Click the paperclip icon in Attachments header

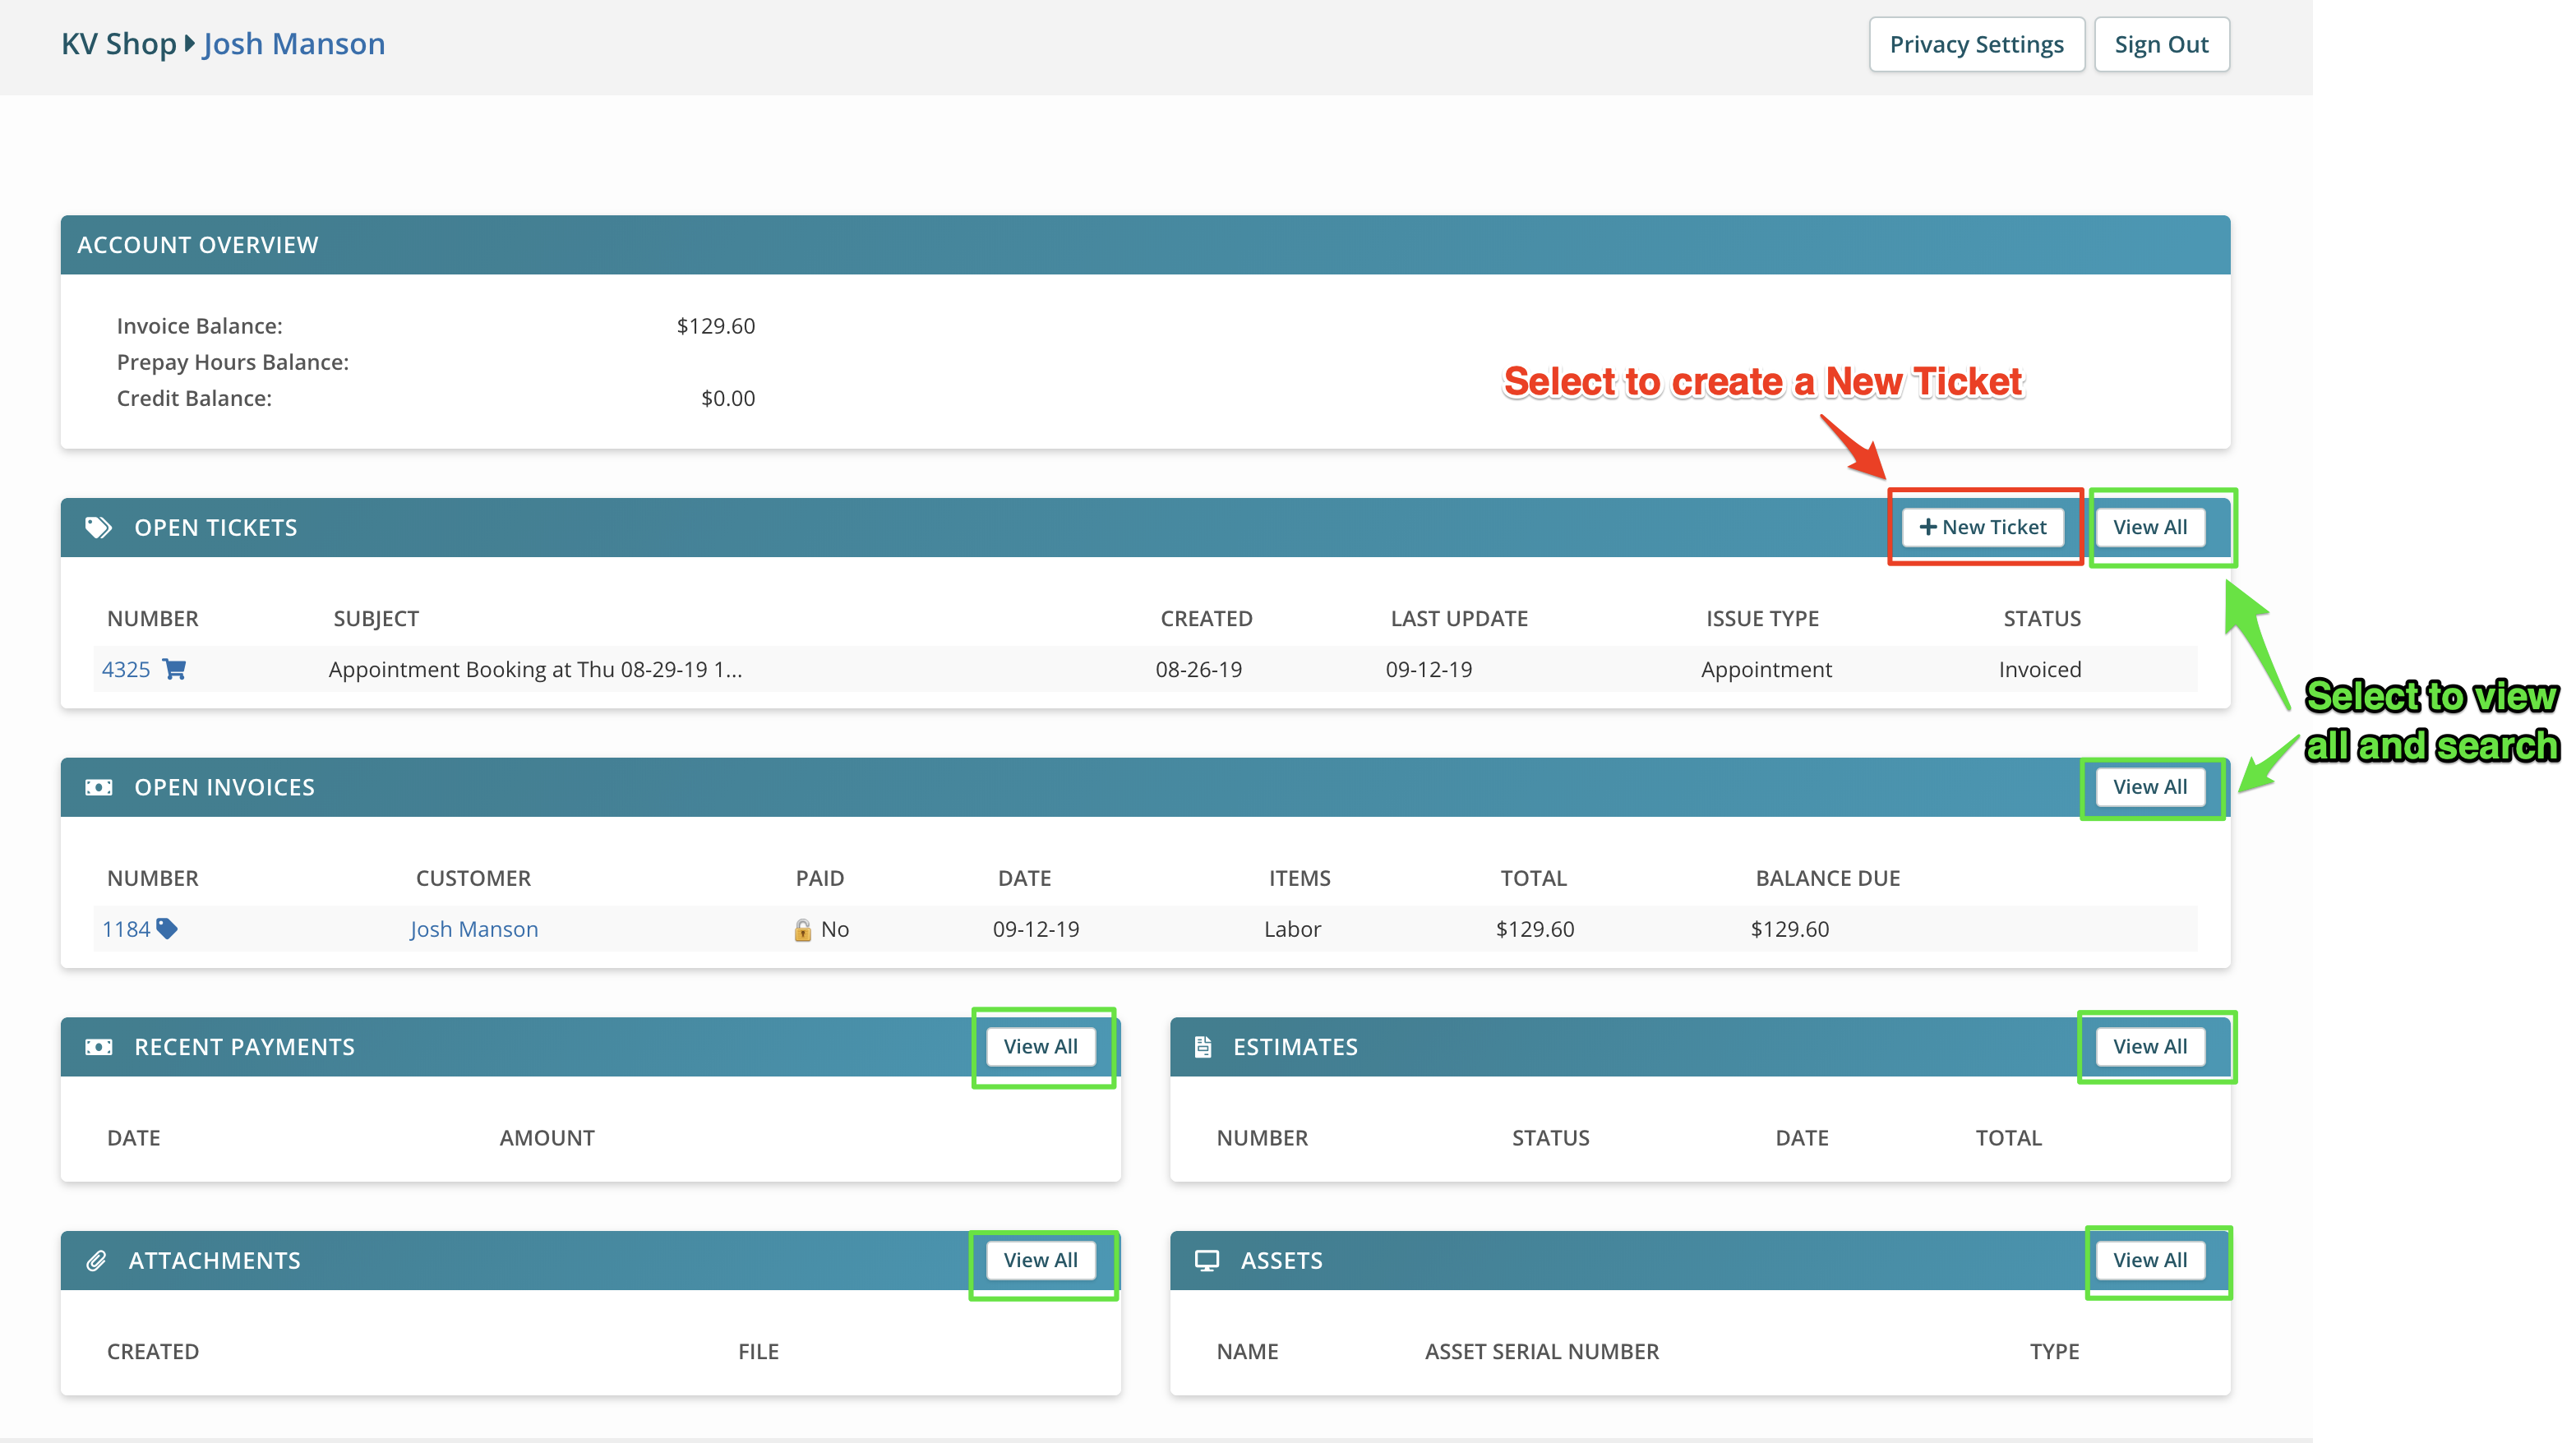click(96, 1260)
